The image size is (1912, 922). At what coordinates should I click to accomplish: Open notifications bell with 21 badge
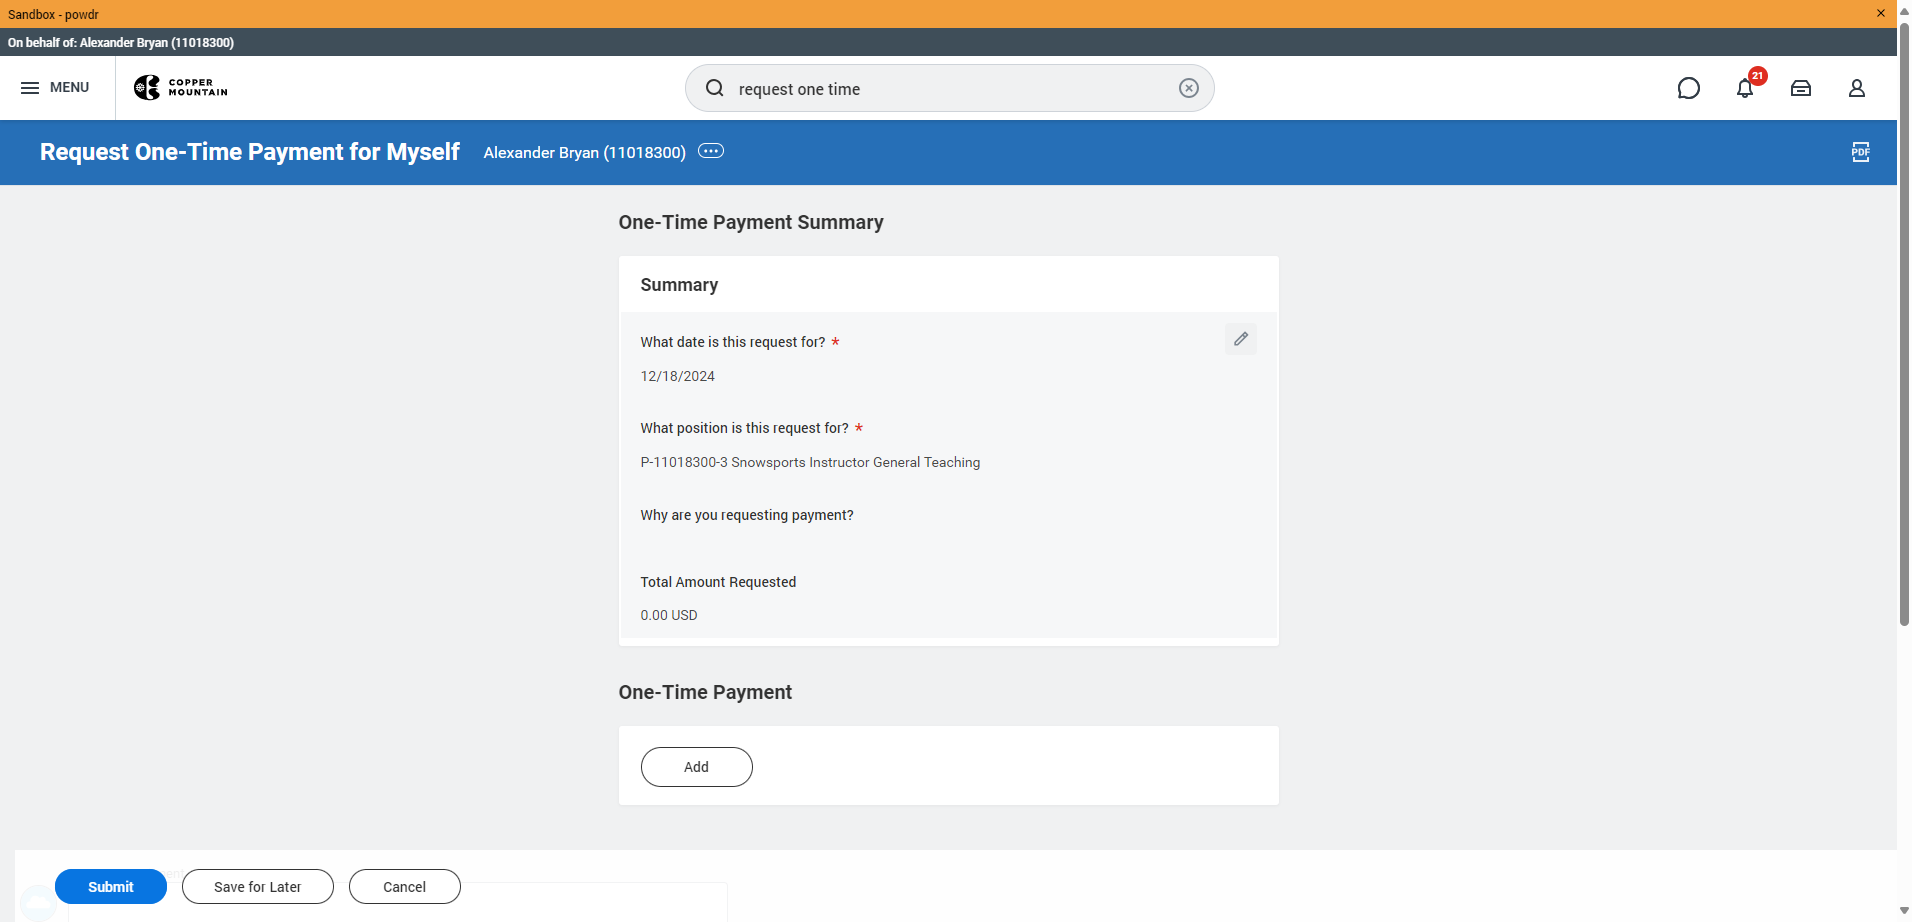pos(1746,87)
